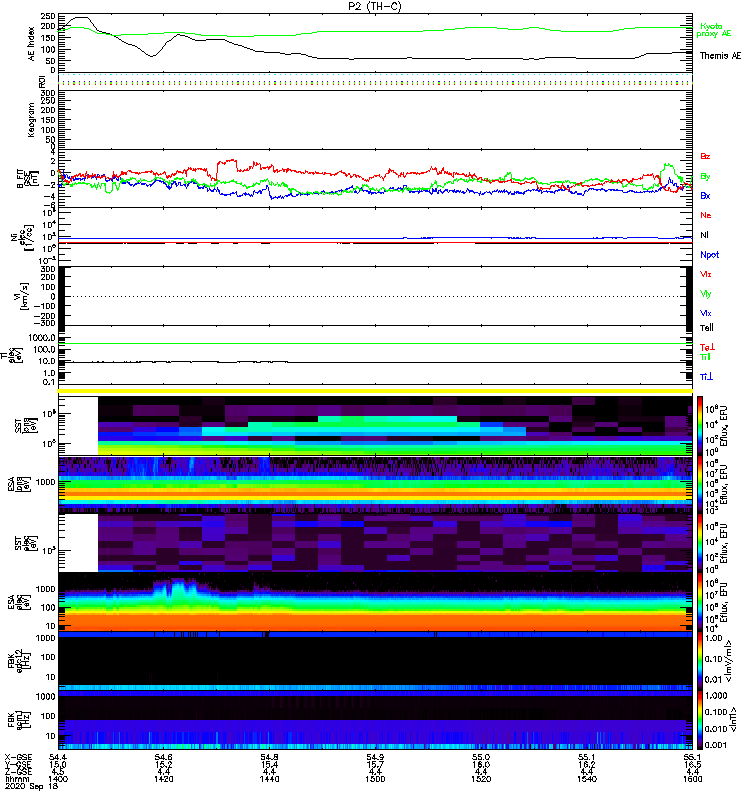Click the "1500" time tick label
Image resolution: width=750 pixels, height=800 pixels.
375,779
